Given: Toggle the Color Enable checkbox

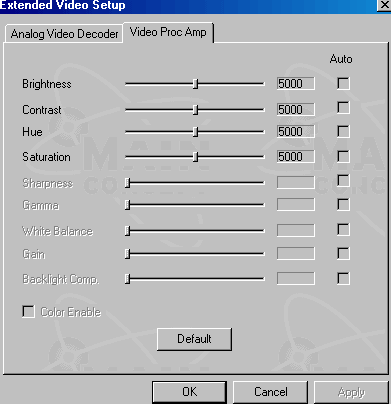Looking at the screenshot, I should (x=28, y=312).
